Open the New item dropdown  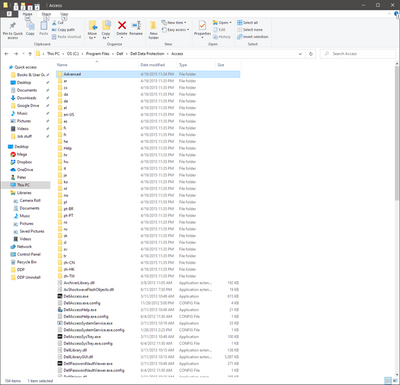pos(174,23)
